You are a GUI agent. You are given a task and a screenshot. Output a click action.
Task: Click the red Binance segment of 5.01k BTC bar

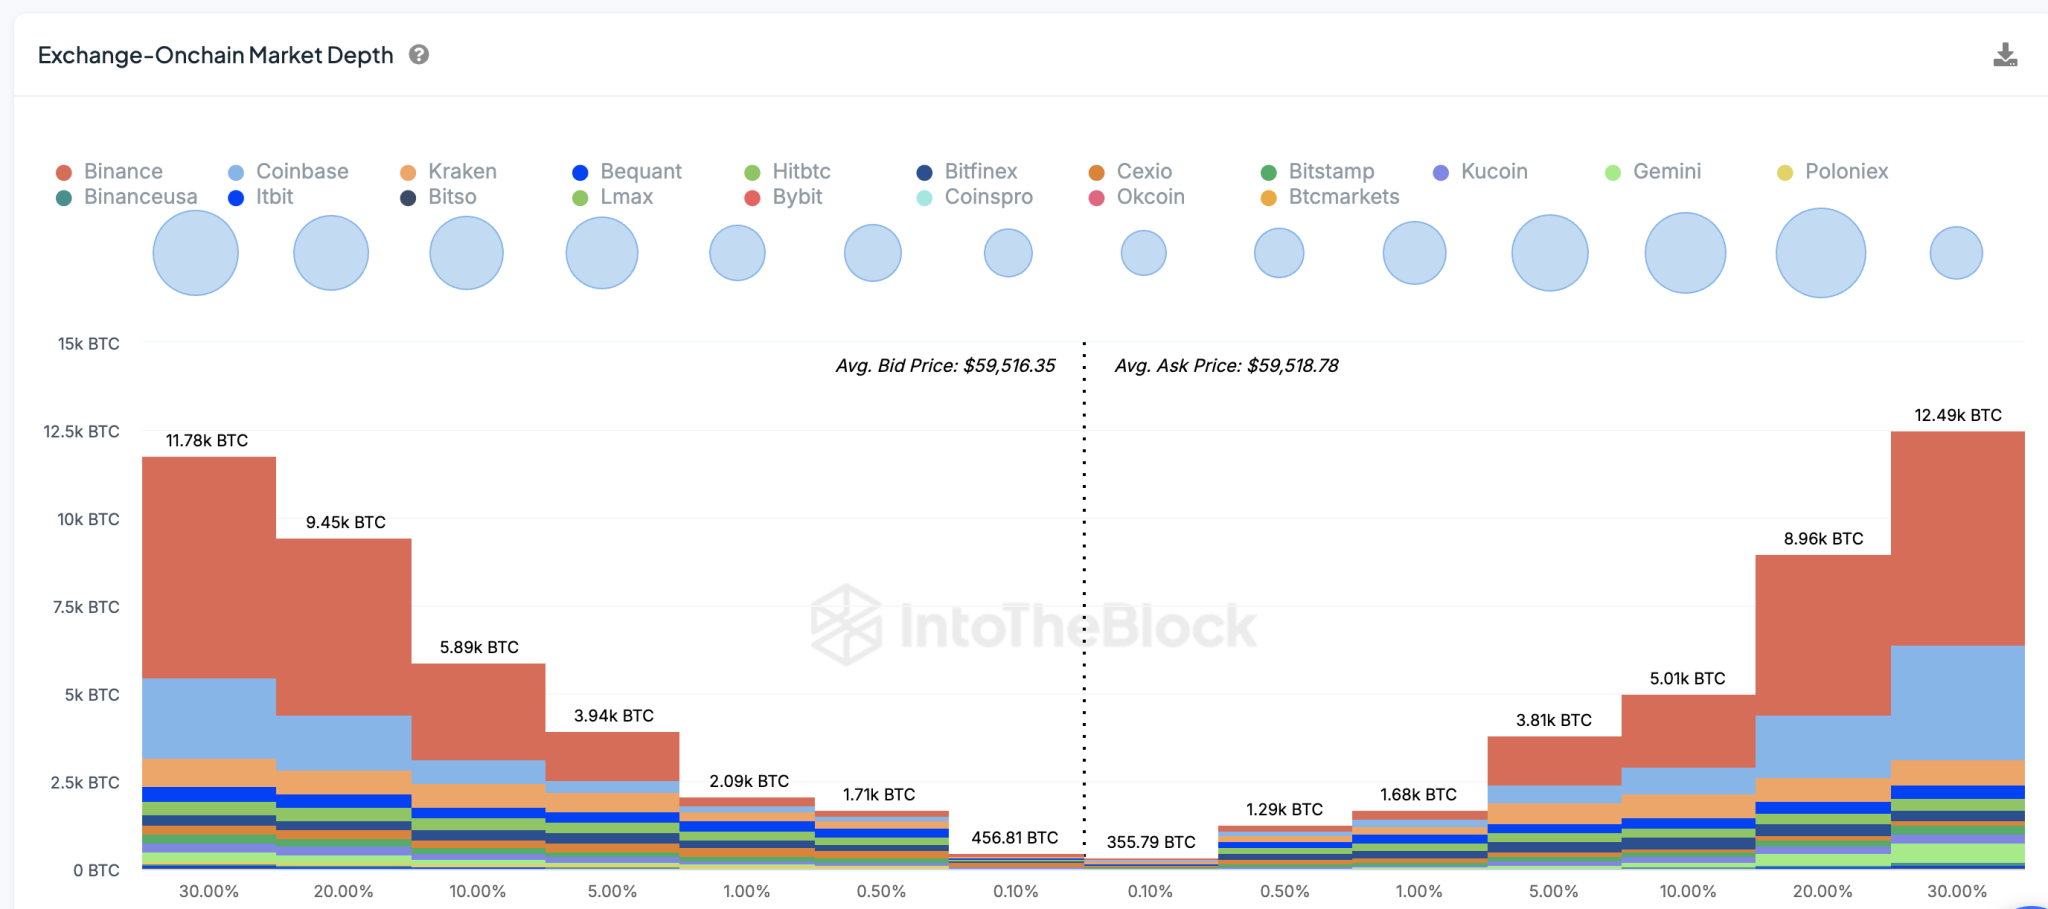(x=1688, y=731)
